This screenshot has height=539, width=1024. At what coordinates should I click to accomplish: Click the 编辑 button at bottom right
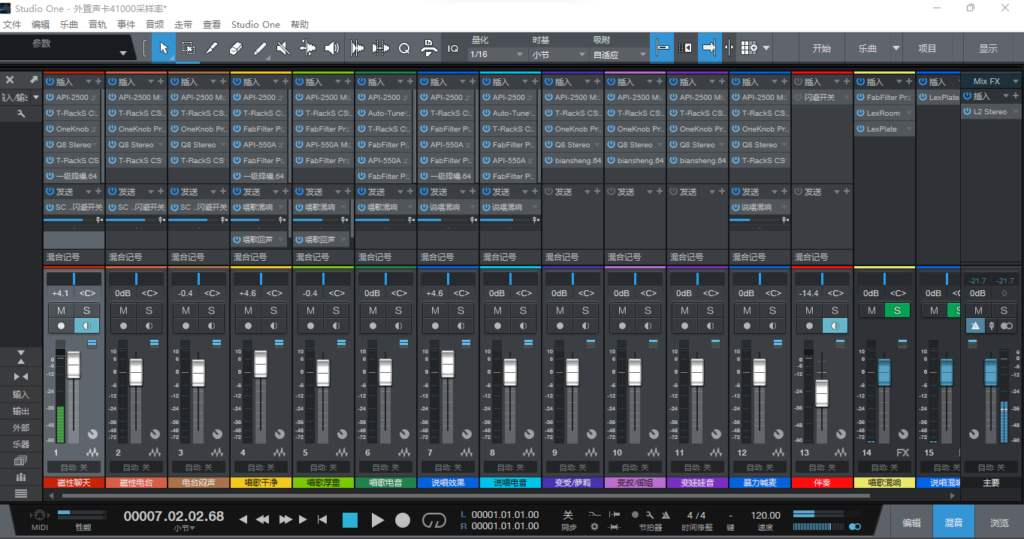click(912, 522)
